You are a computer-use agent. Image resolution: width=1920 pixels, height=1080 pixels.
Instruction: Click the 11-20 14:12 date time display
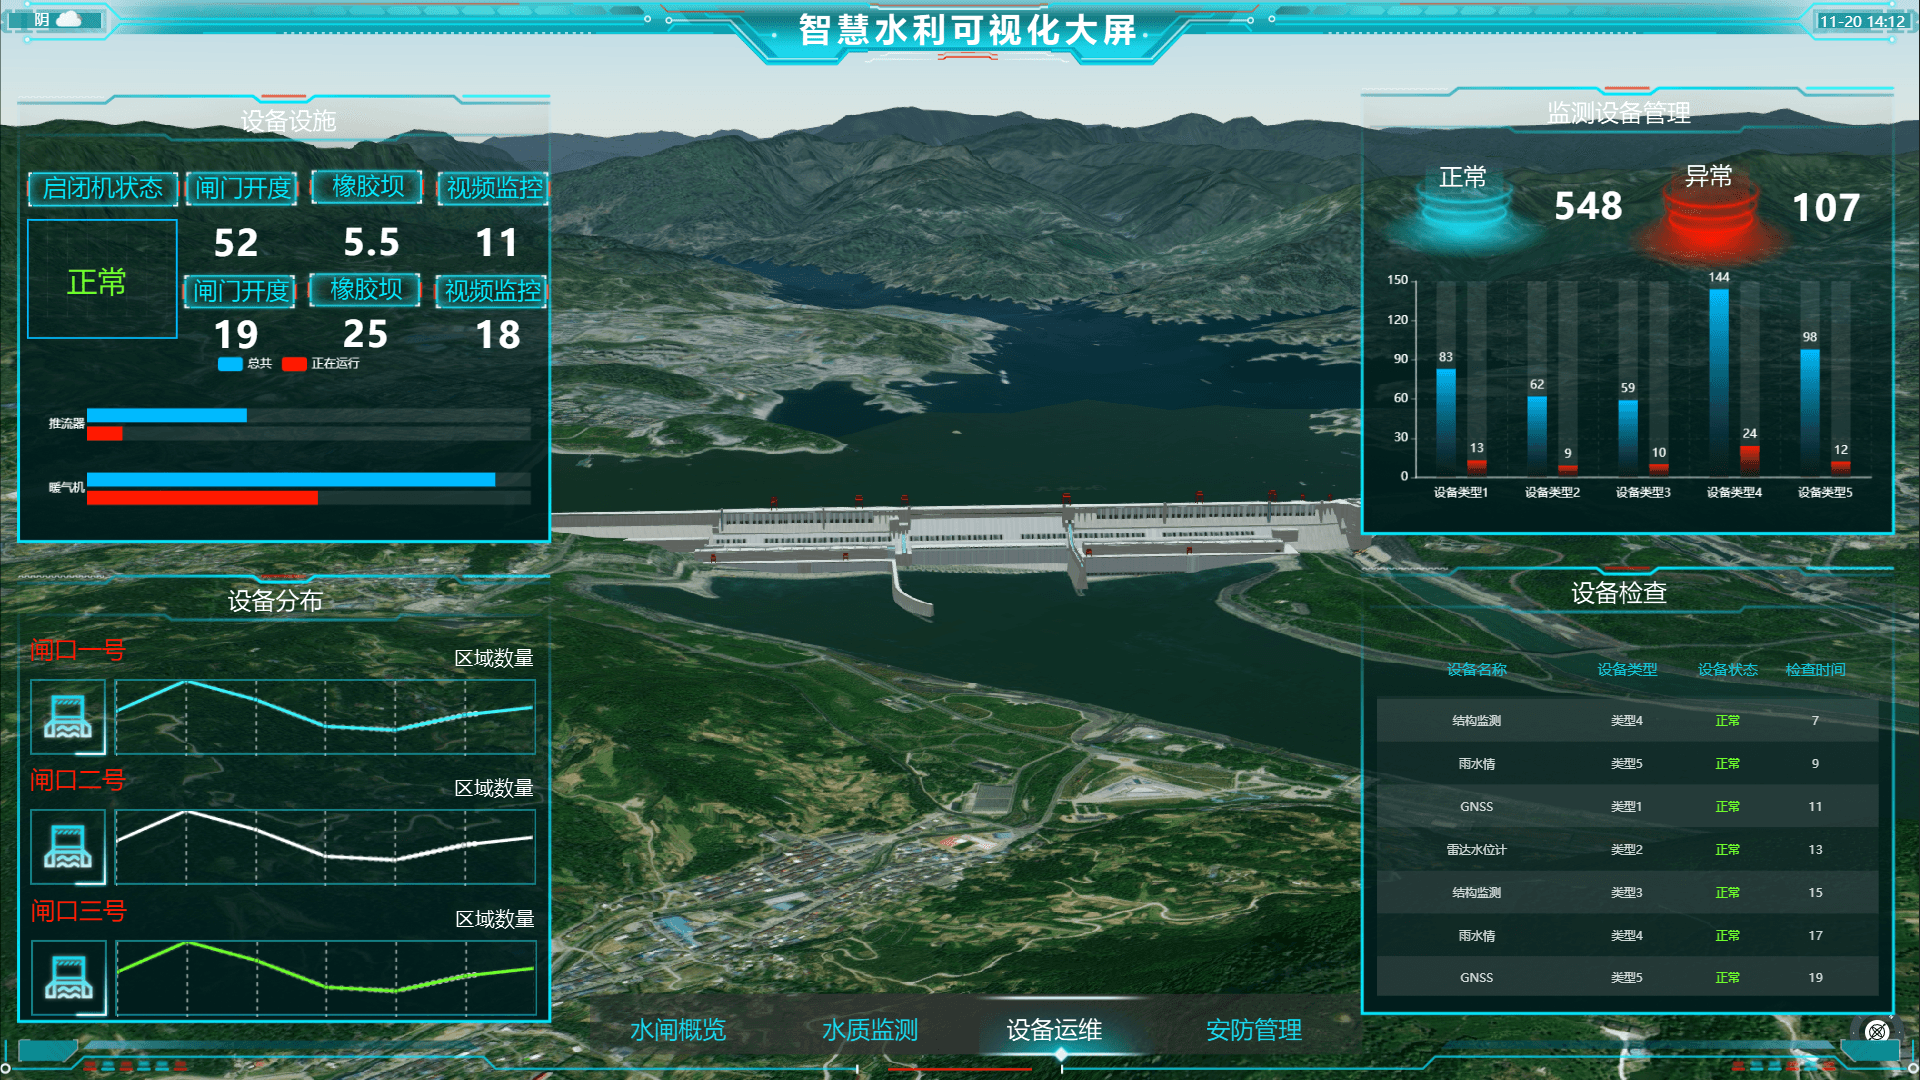tap(1861, 21)
